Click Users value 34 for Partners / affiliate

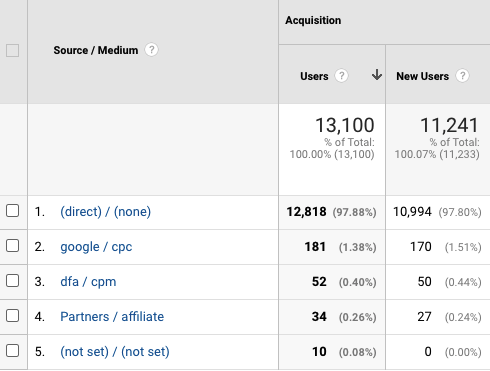[319, 317]
